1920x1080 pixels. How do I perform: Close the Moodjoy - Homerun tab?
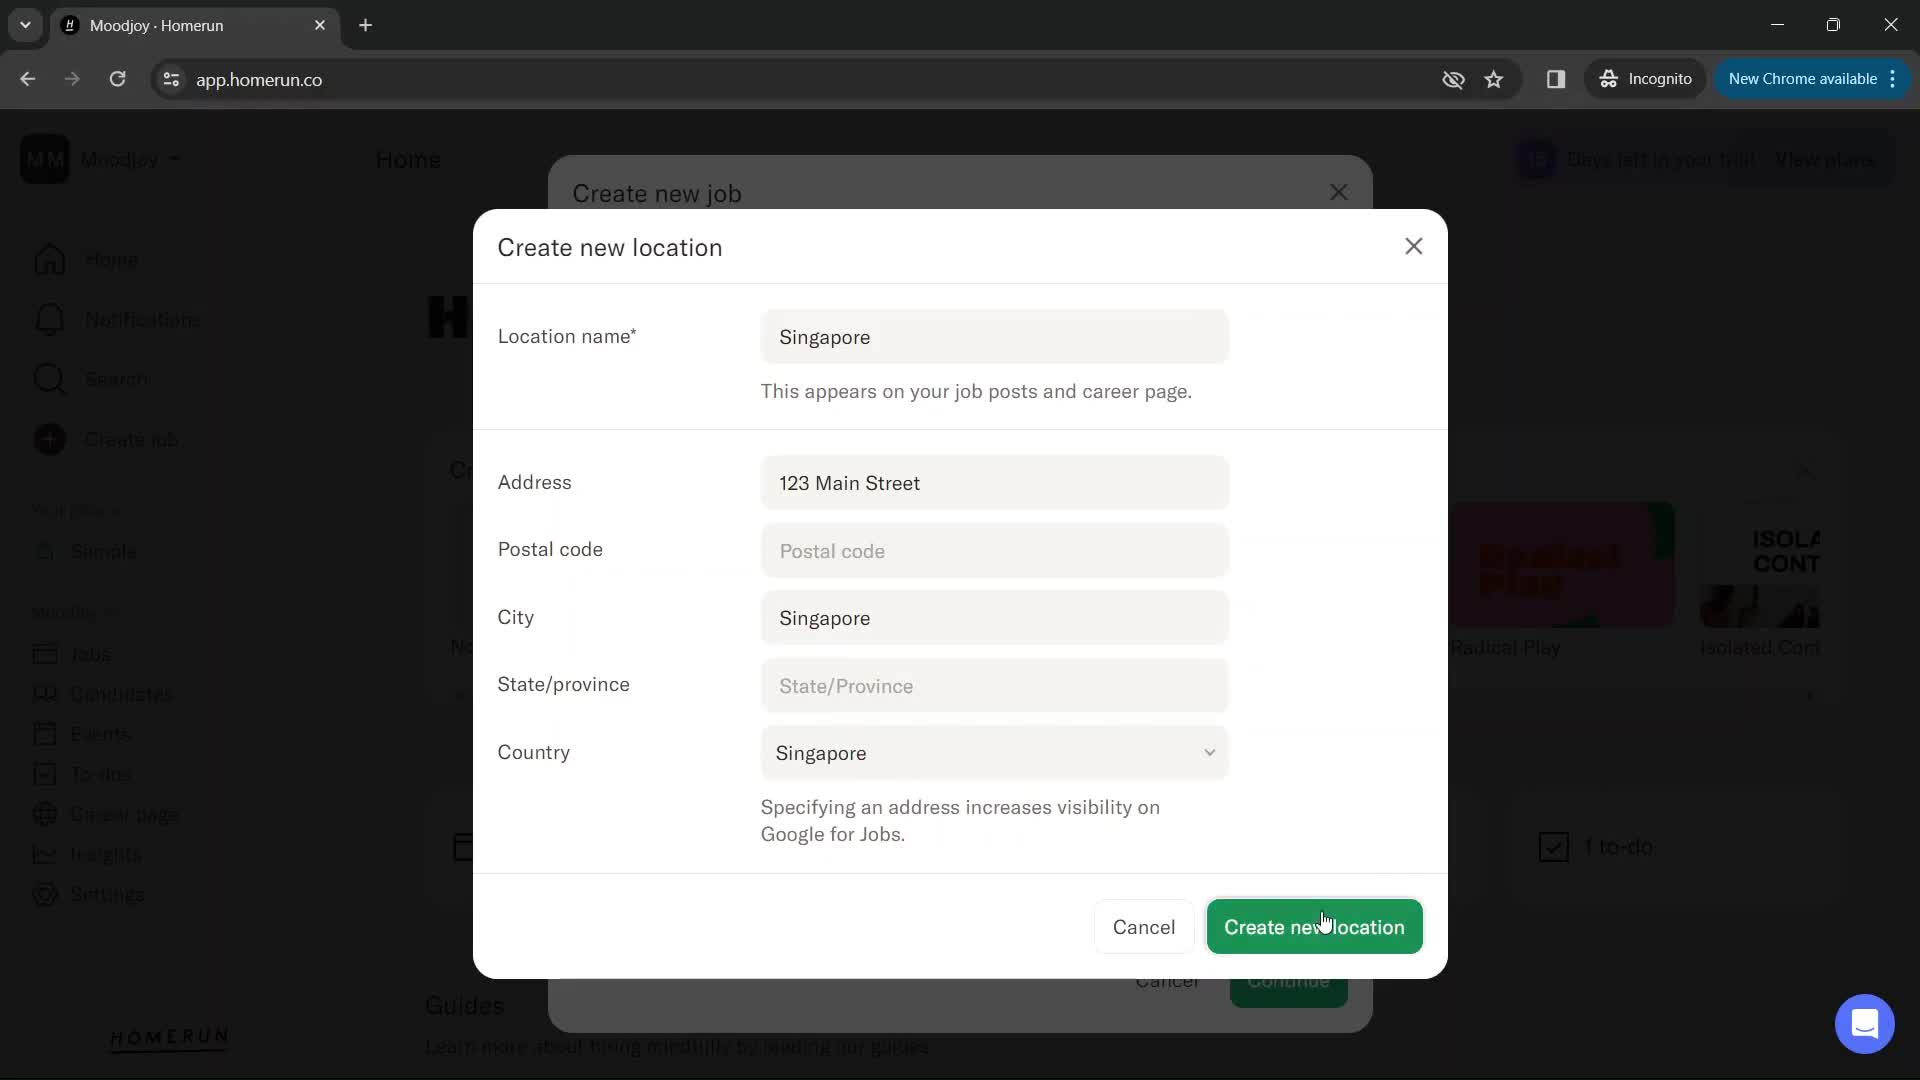[320, 25]
